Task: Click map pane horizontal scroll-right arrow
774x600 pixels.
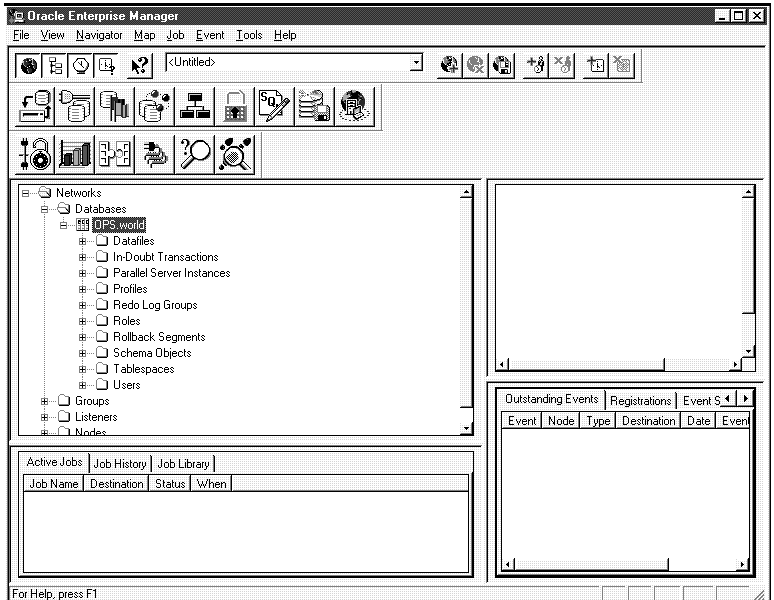Action: [x=735, y=365]
